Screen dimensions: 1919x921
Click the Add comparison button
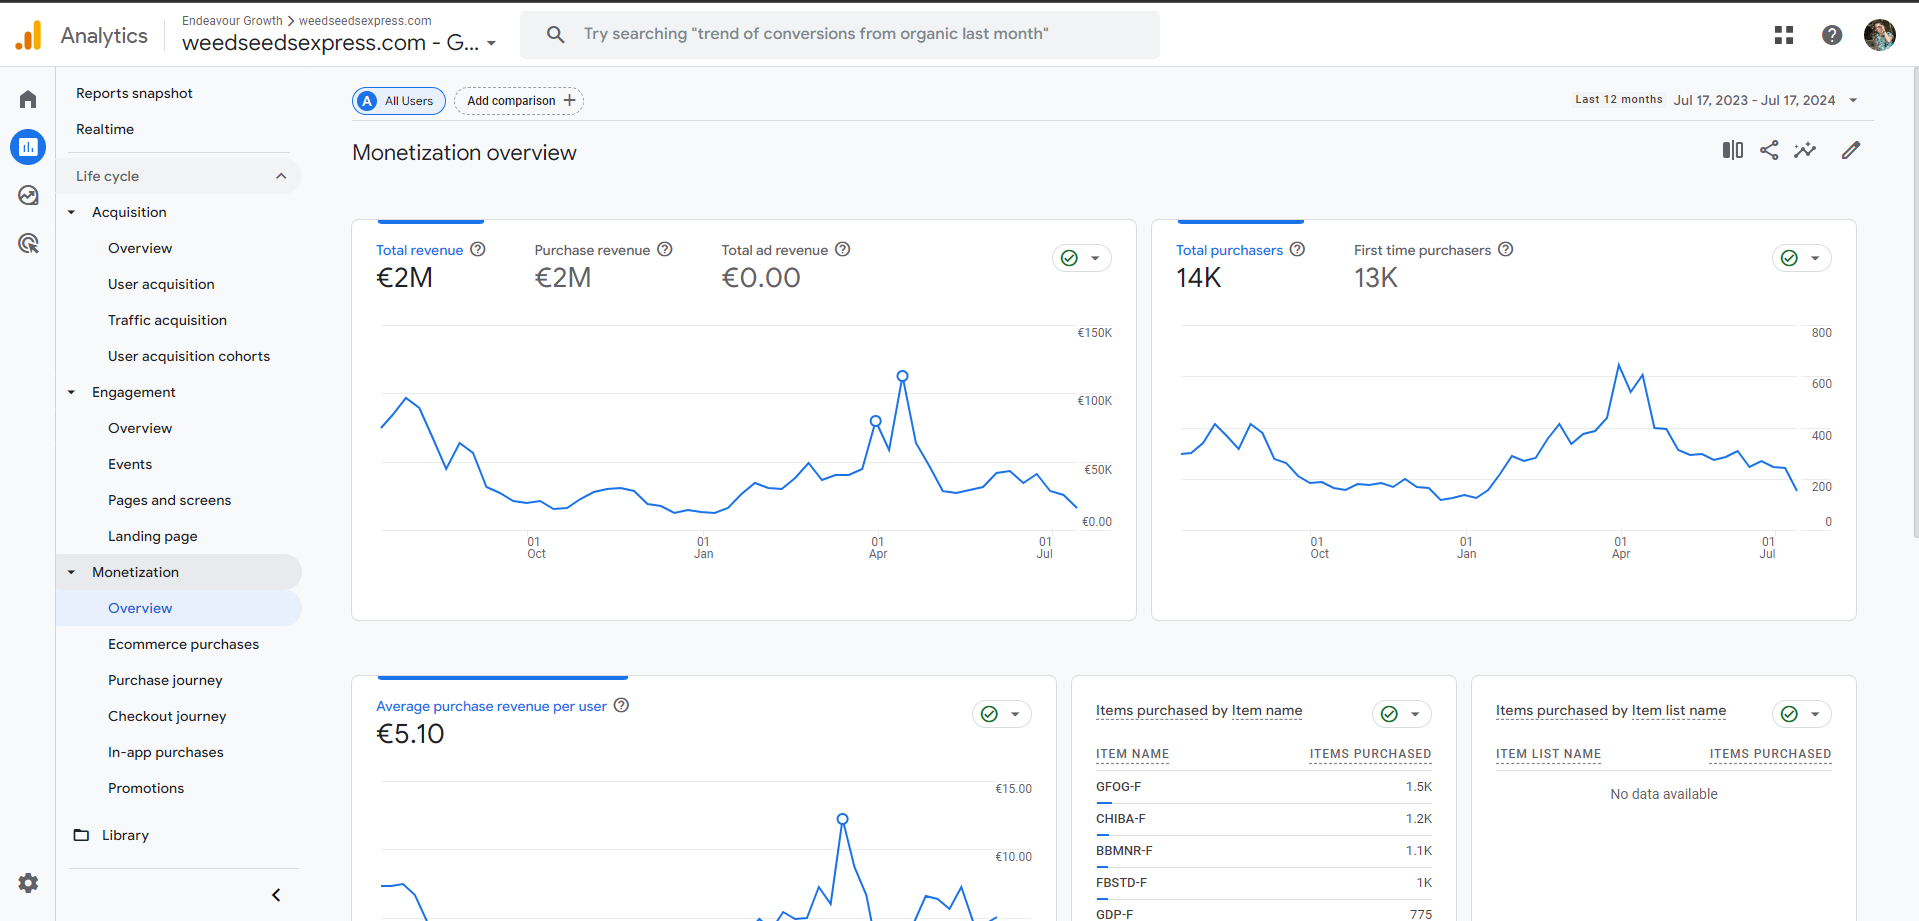click(x=518, y=100)
